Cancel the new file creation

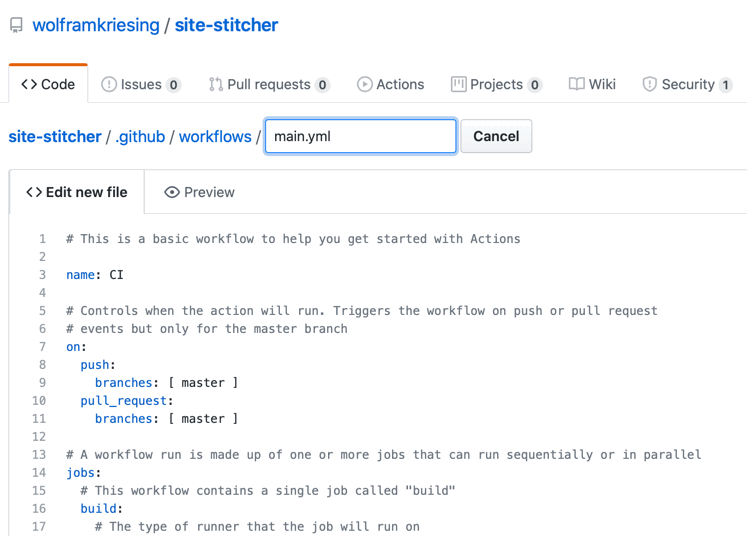click(496, 136)
